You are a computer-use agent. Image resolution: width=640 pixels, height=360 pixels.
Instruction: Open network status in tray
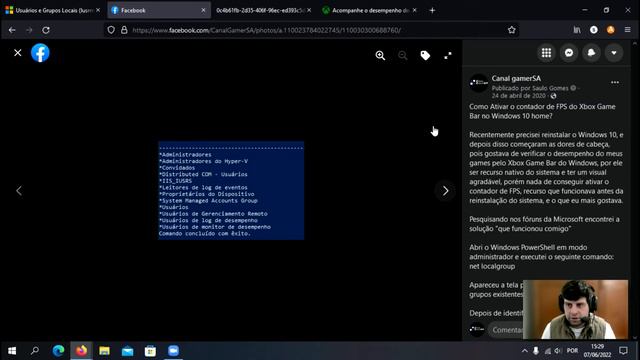coord(547,351)
